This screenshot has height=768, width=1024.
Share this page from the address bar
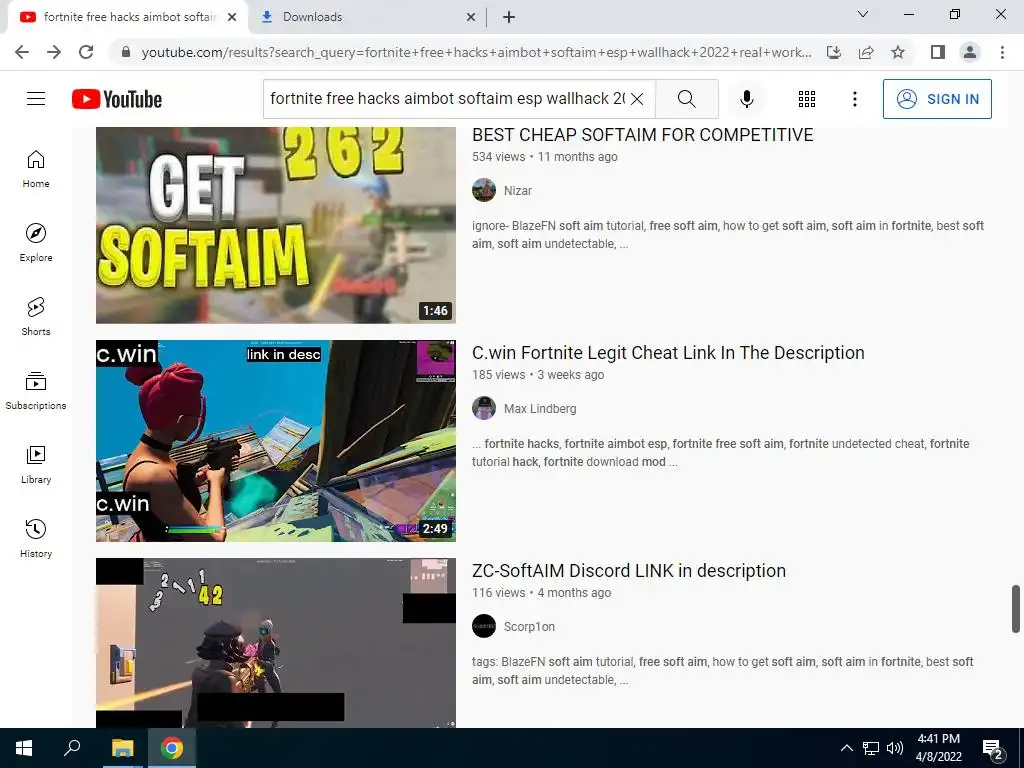pos(866,52)
